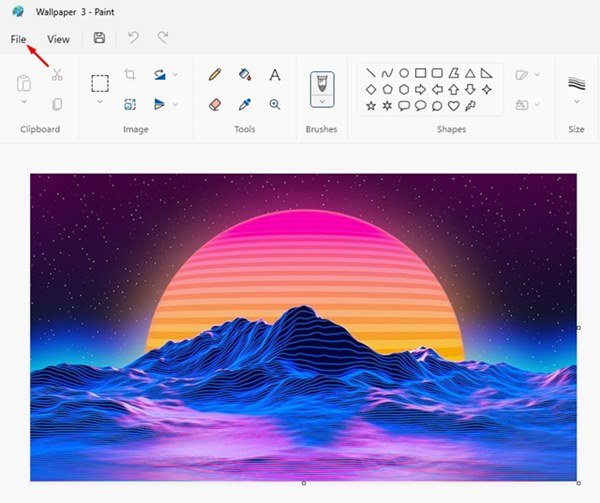This screenshot has height=503, width=600.
Task: Pick the Right triangle shape
Action: click(x=486, y=73)
